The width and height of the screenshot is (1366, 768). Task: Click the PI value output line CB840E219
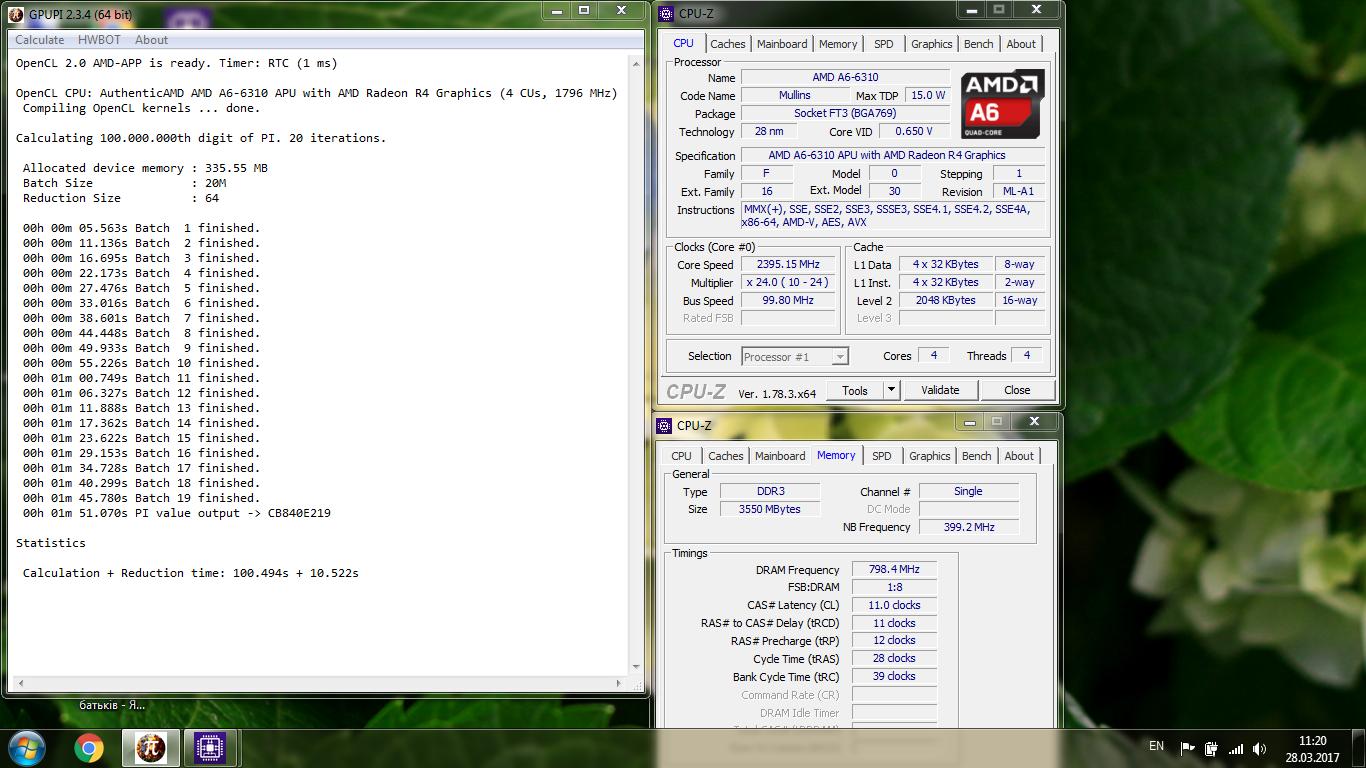[x=176, y=513]
